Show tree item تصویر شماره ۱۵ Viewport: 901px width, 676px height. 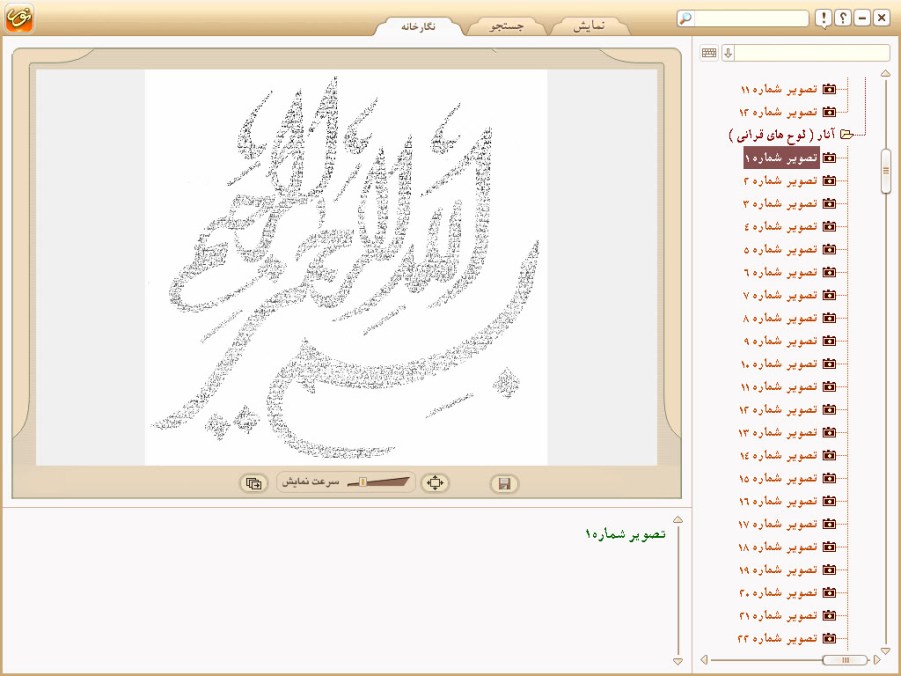pos(778,478)
